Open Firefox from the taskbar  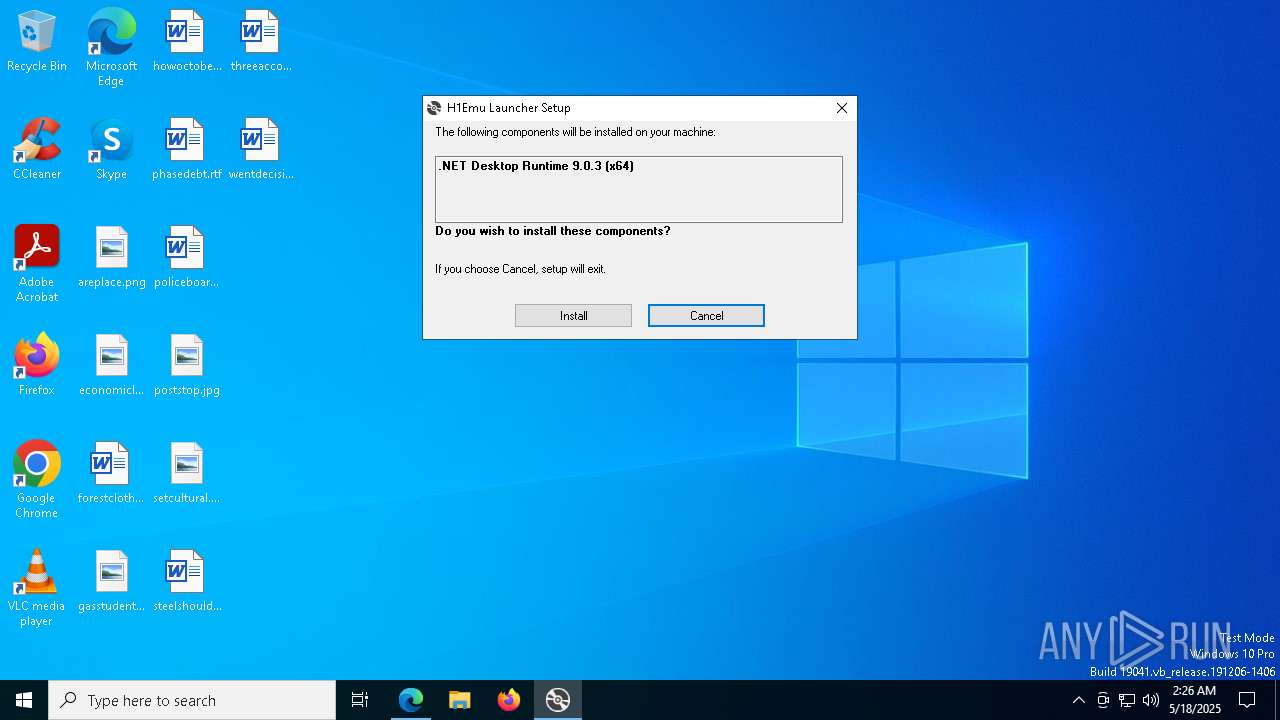coord(508,700)
